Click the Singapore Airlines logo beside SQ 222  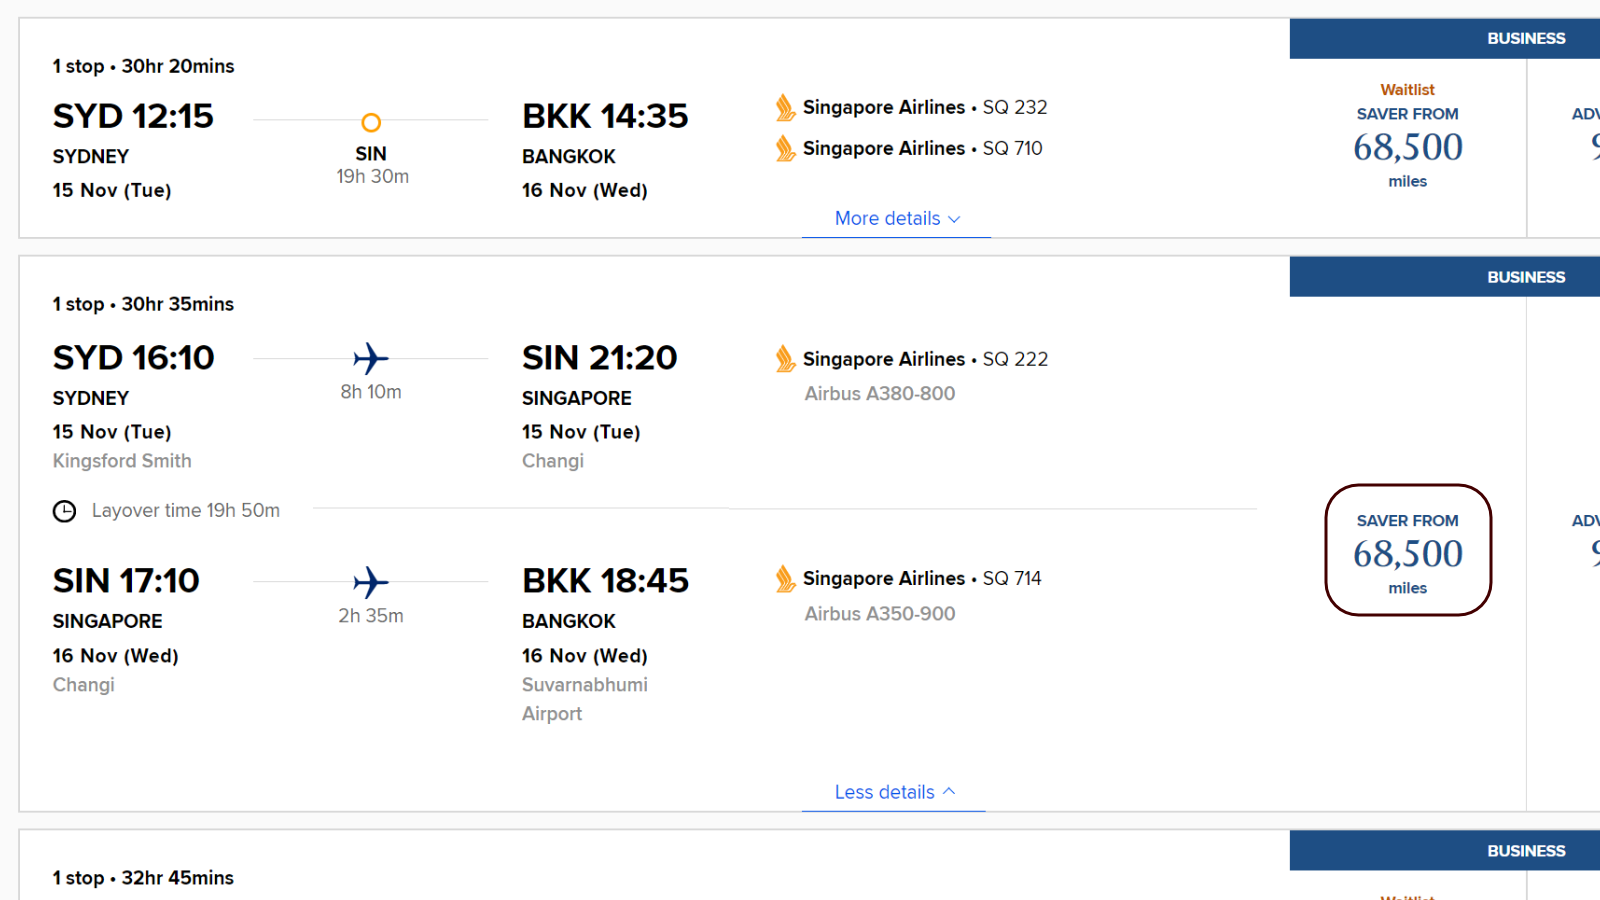click(x=786, y=359)
